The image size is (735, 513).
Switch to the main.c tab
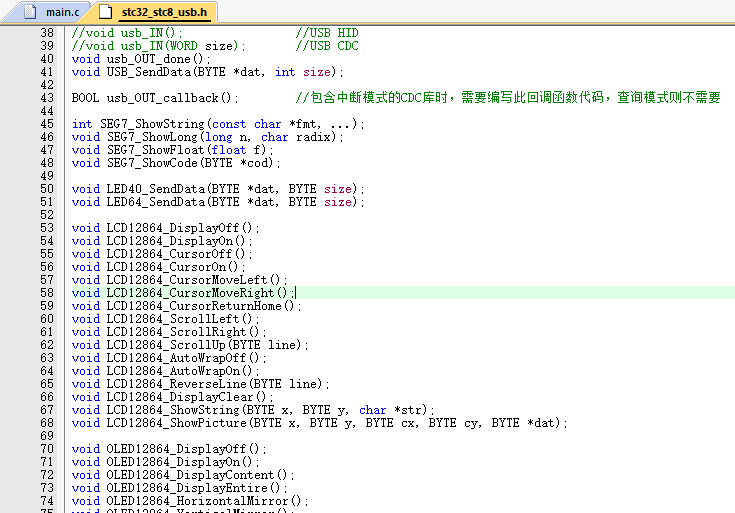(x=62, y=12)
